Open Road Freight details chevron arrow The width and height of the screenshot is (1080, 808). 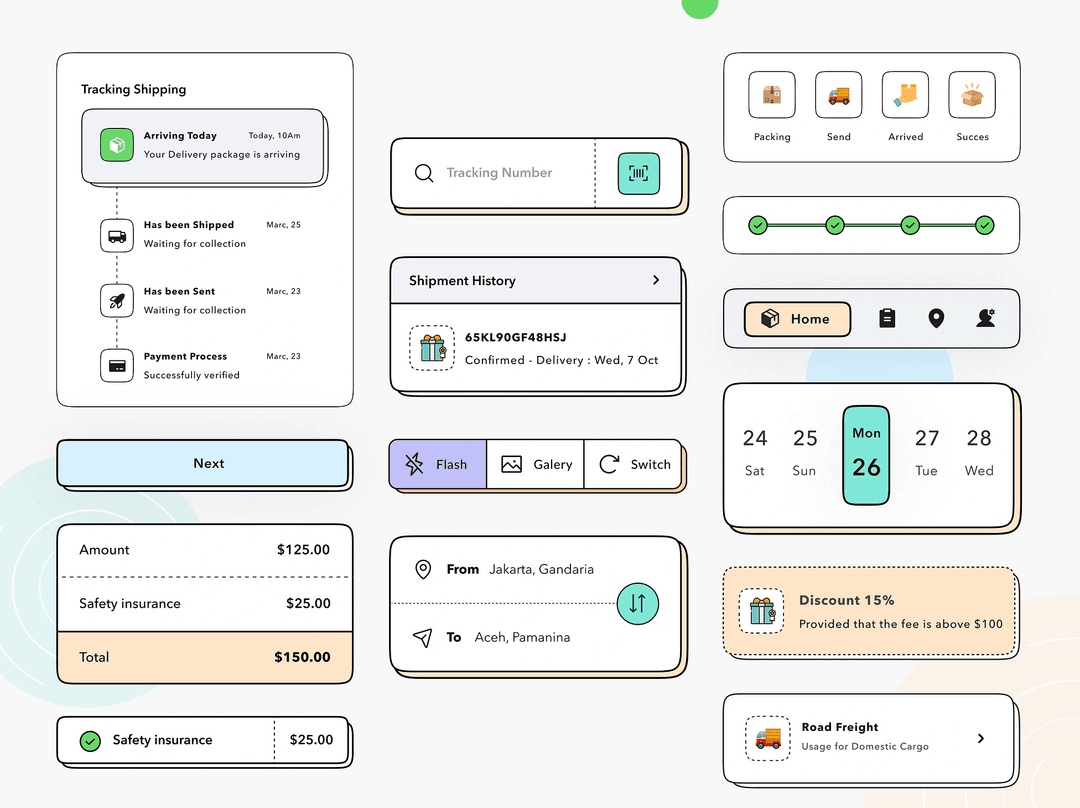(981, 738)
